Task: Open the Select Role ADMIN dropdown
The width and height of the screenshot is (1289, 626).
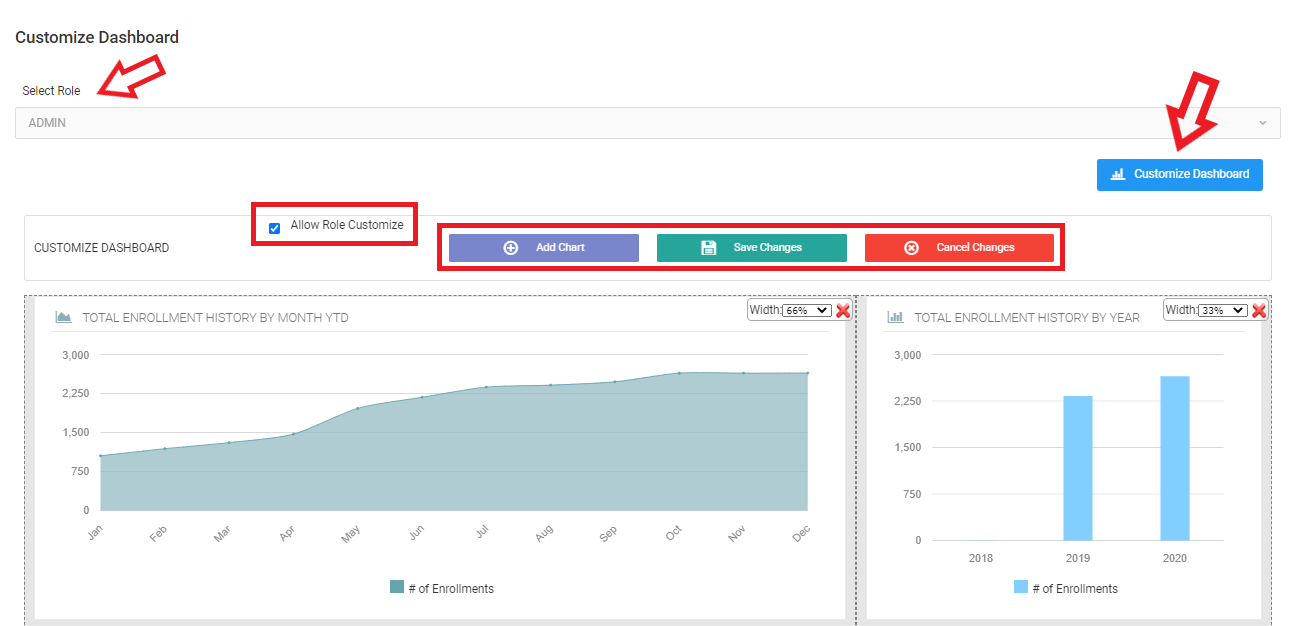Action: 648,123
